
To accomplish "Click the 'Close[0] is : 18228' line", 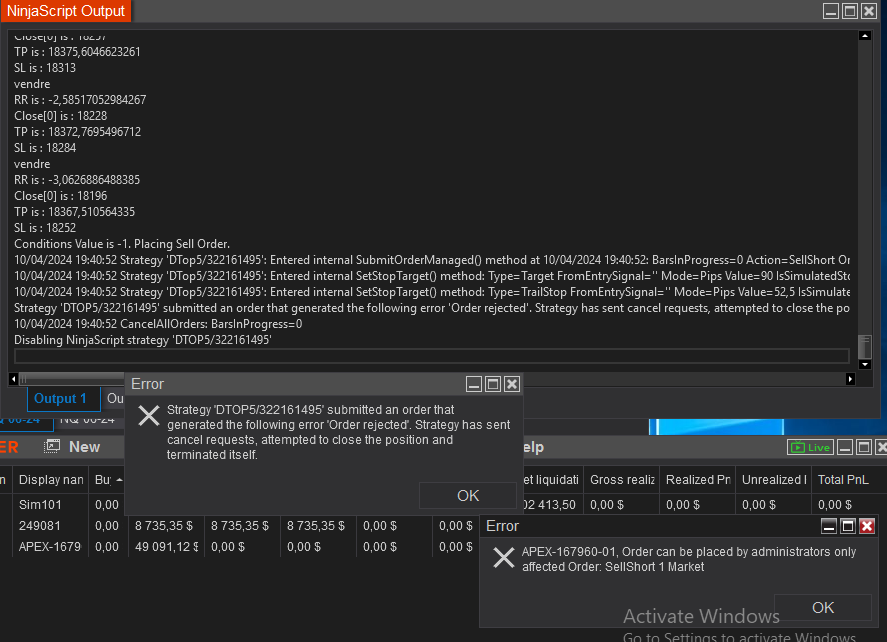I will 61,116.
